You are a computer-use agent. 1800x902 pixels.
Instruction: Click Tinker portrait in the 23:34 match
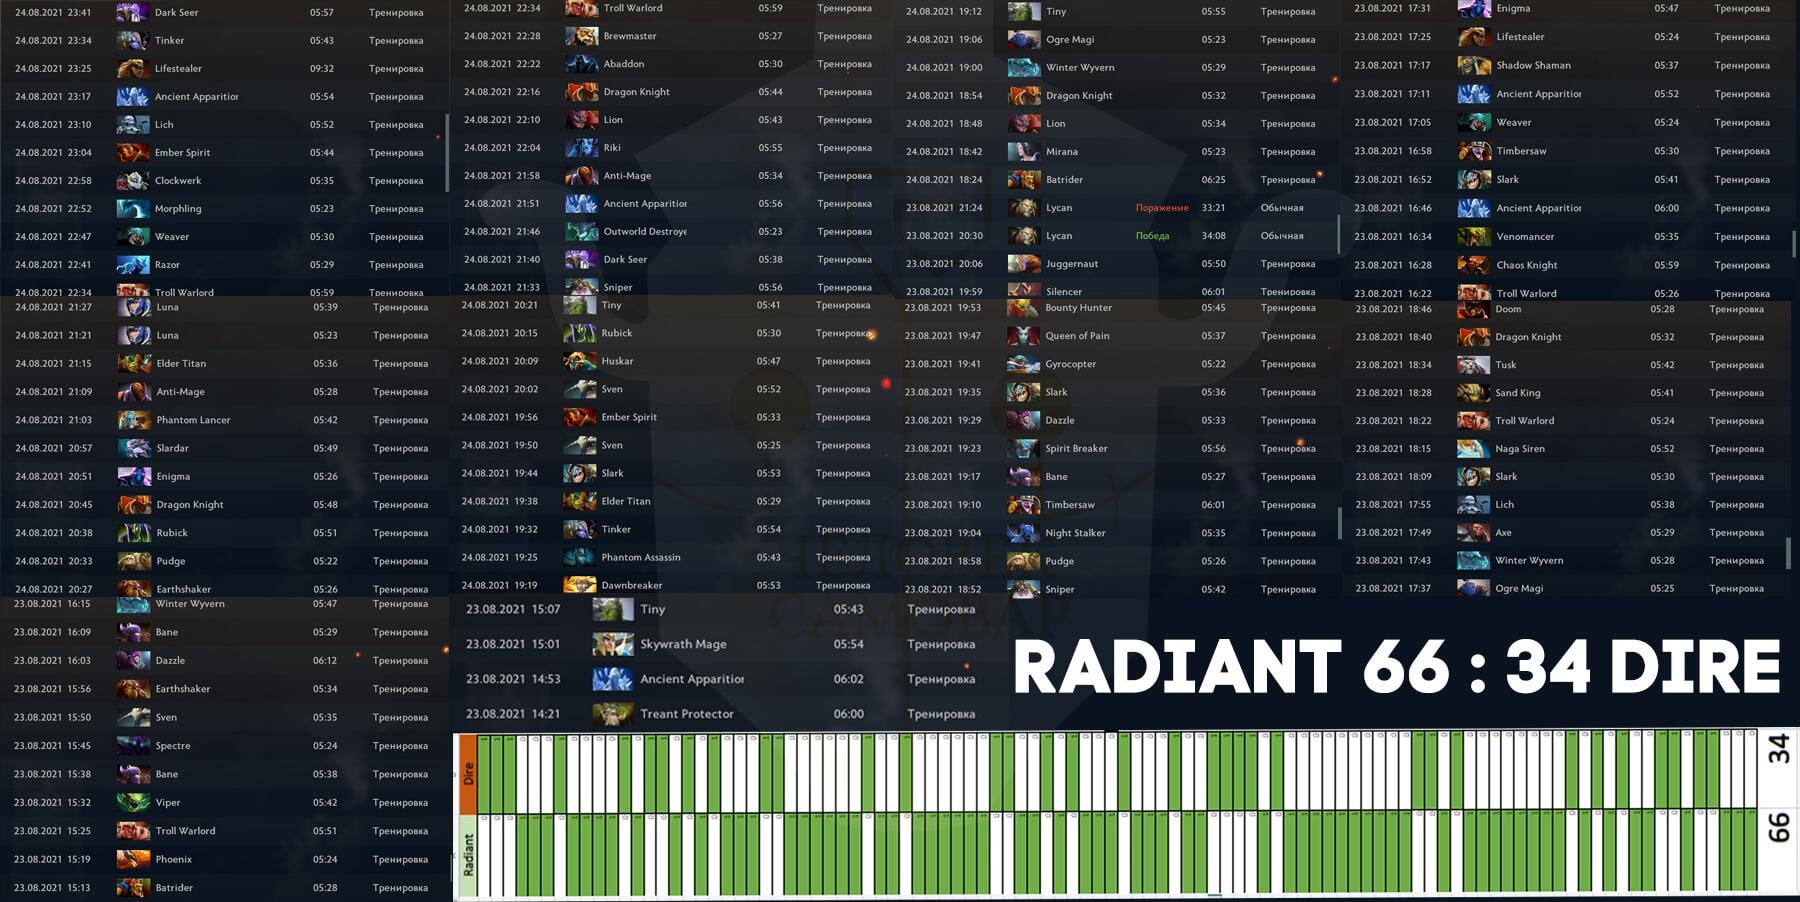(133, 41)
